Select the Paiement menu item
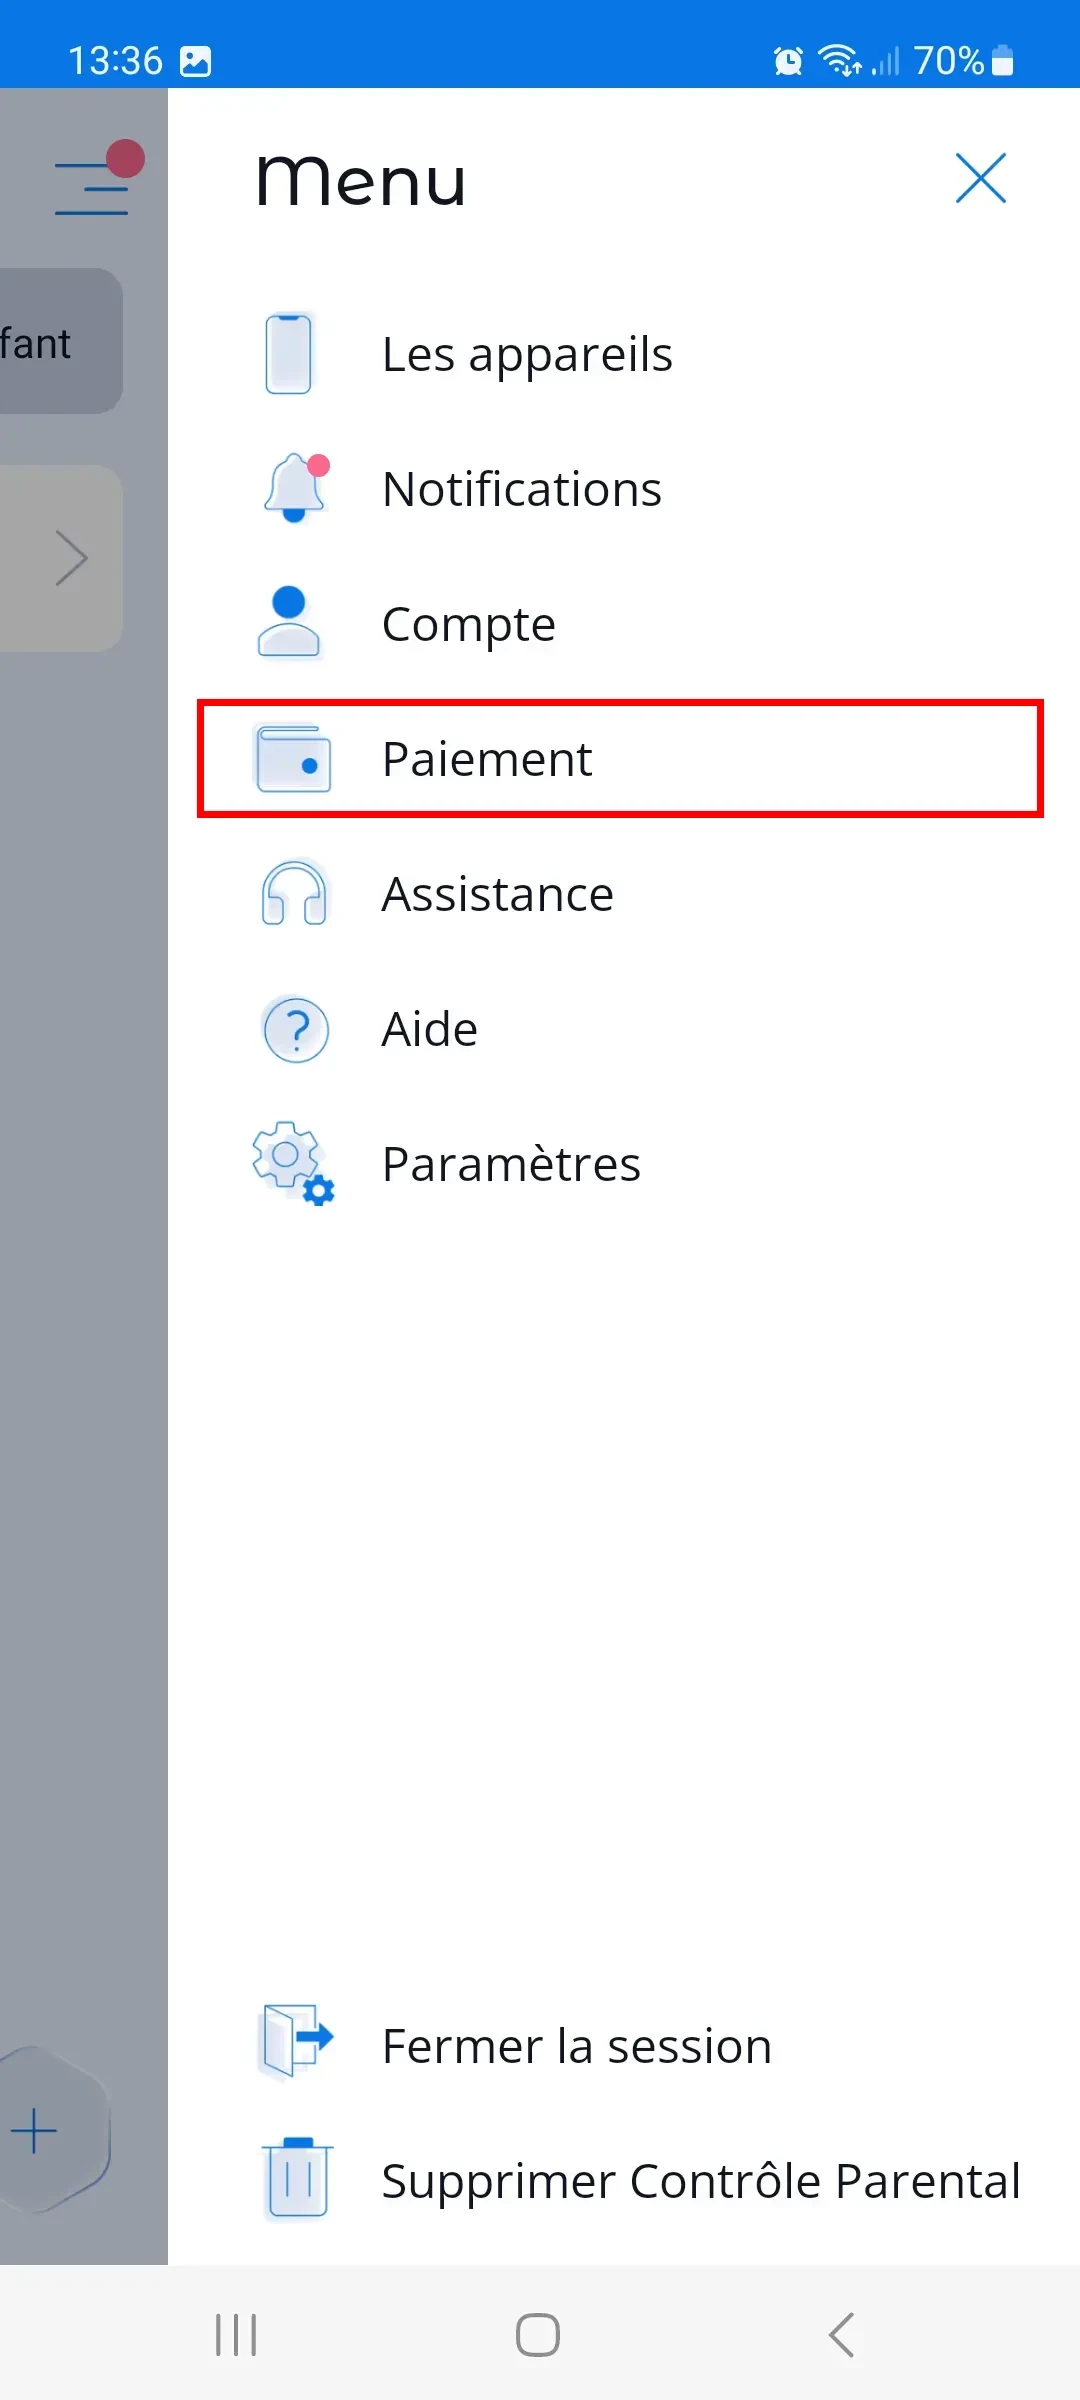Screen dimensions: 1080x2400 (x=487, y=759)
